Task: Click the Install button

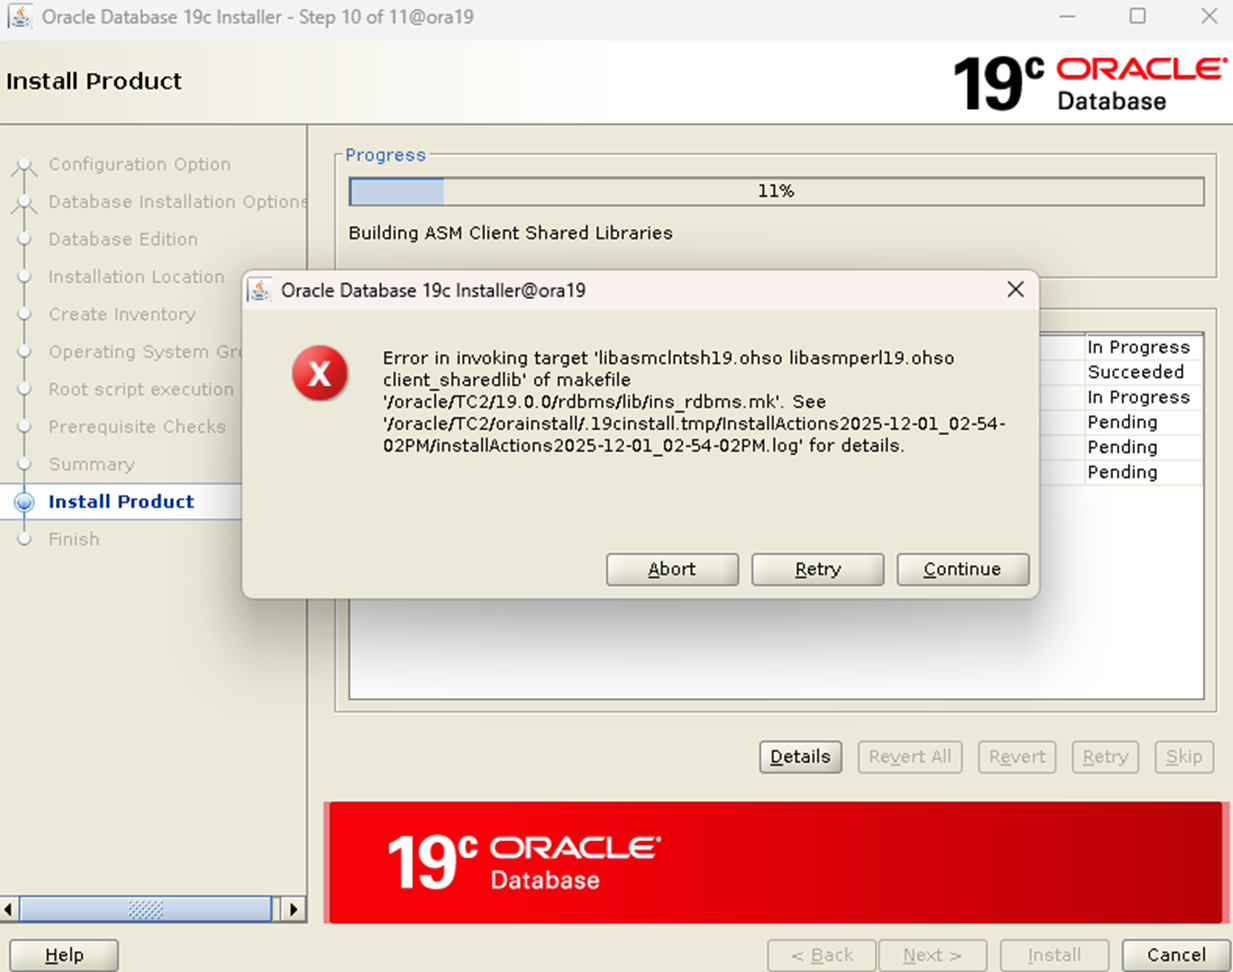Action: coord(1054,955)
